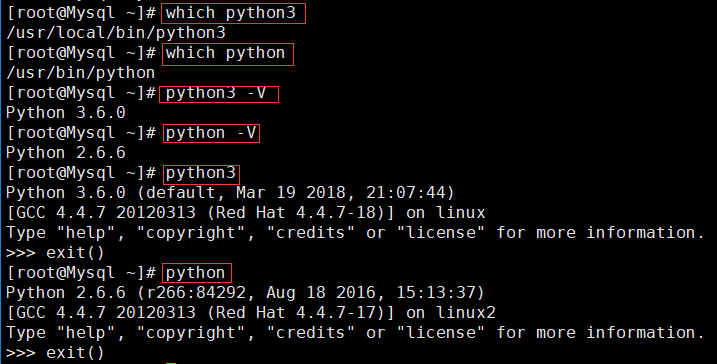Click the green cursor at the terminal bottom

[x=171, y=363]
